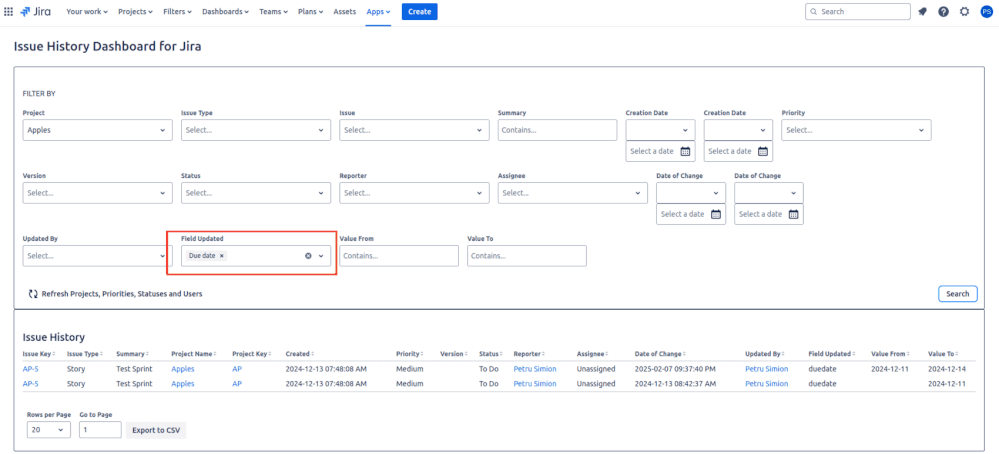Image resolution: width=999 pixels, height=454 pixels.
Task: Open the help question mark icon
Action: (x=944, y=11)
